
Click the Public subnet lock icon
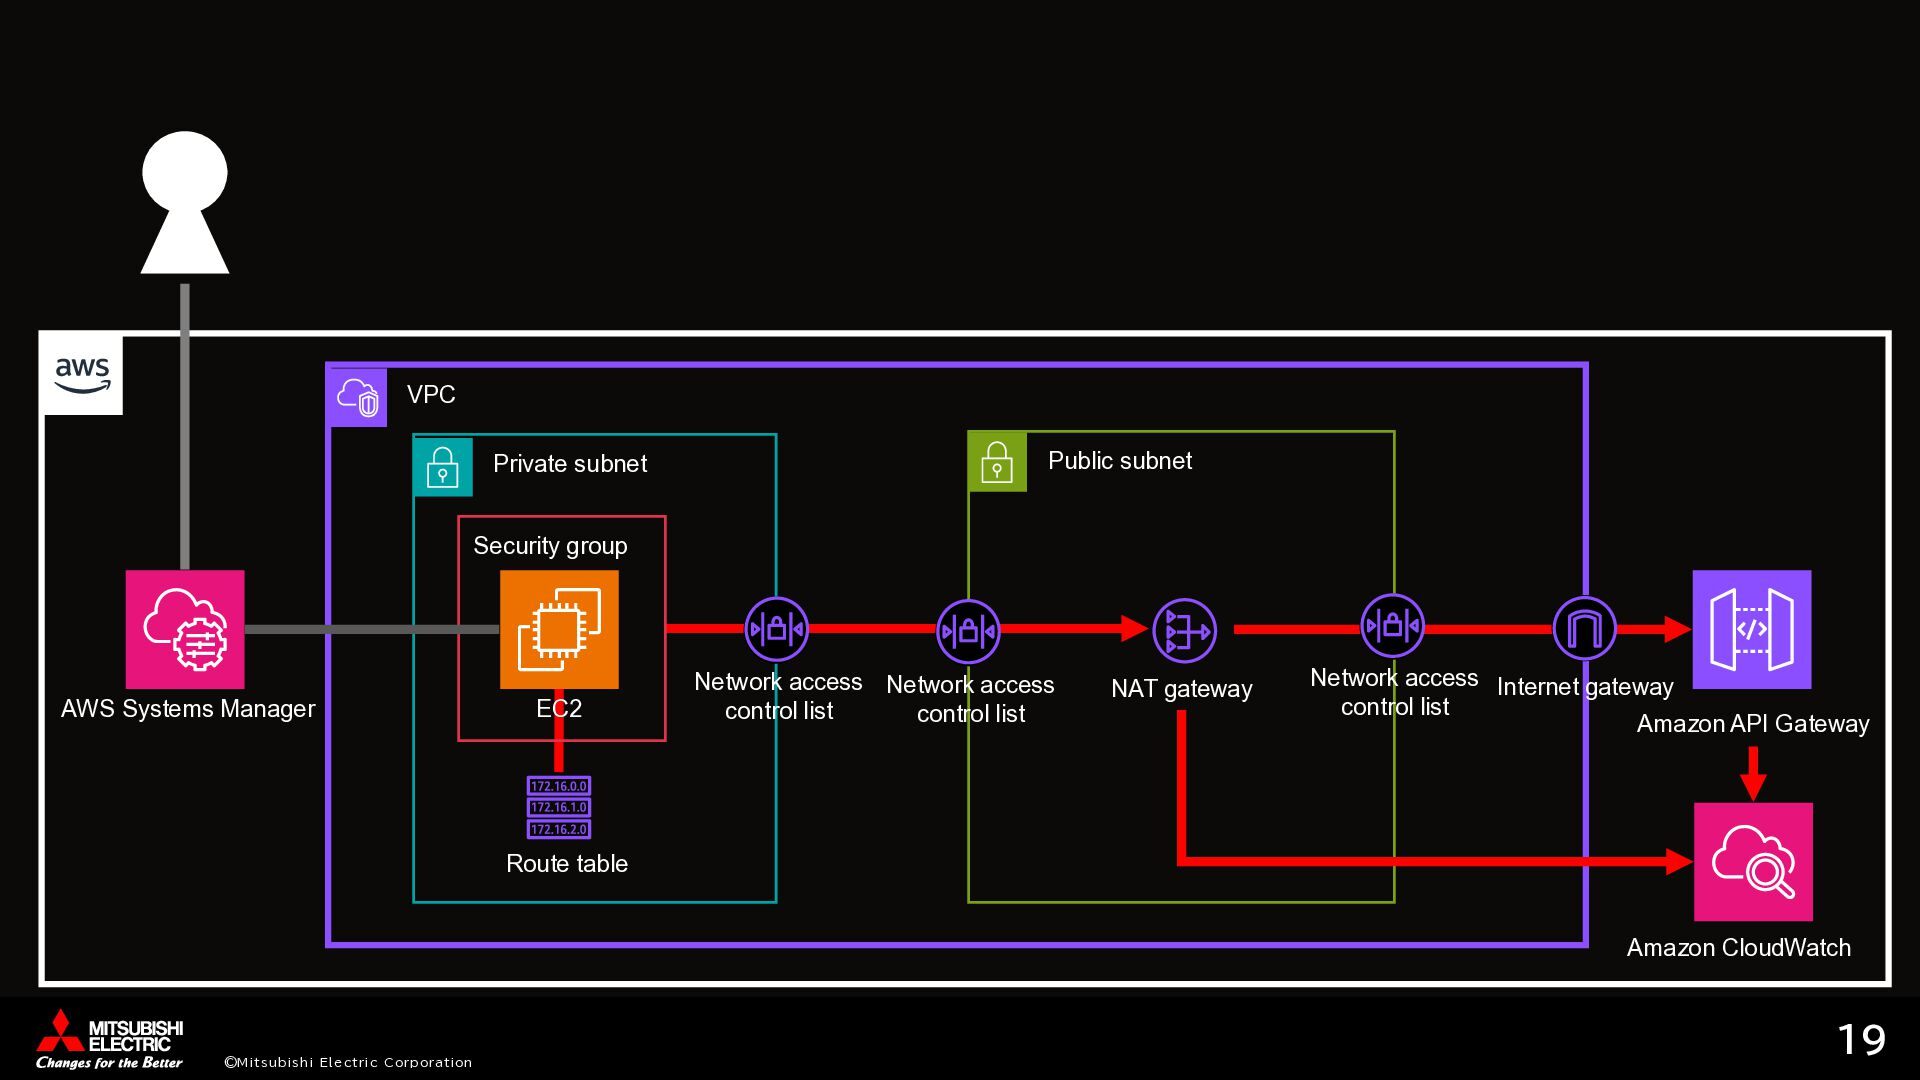coord(997,462)
